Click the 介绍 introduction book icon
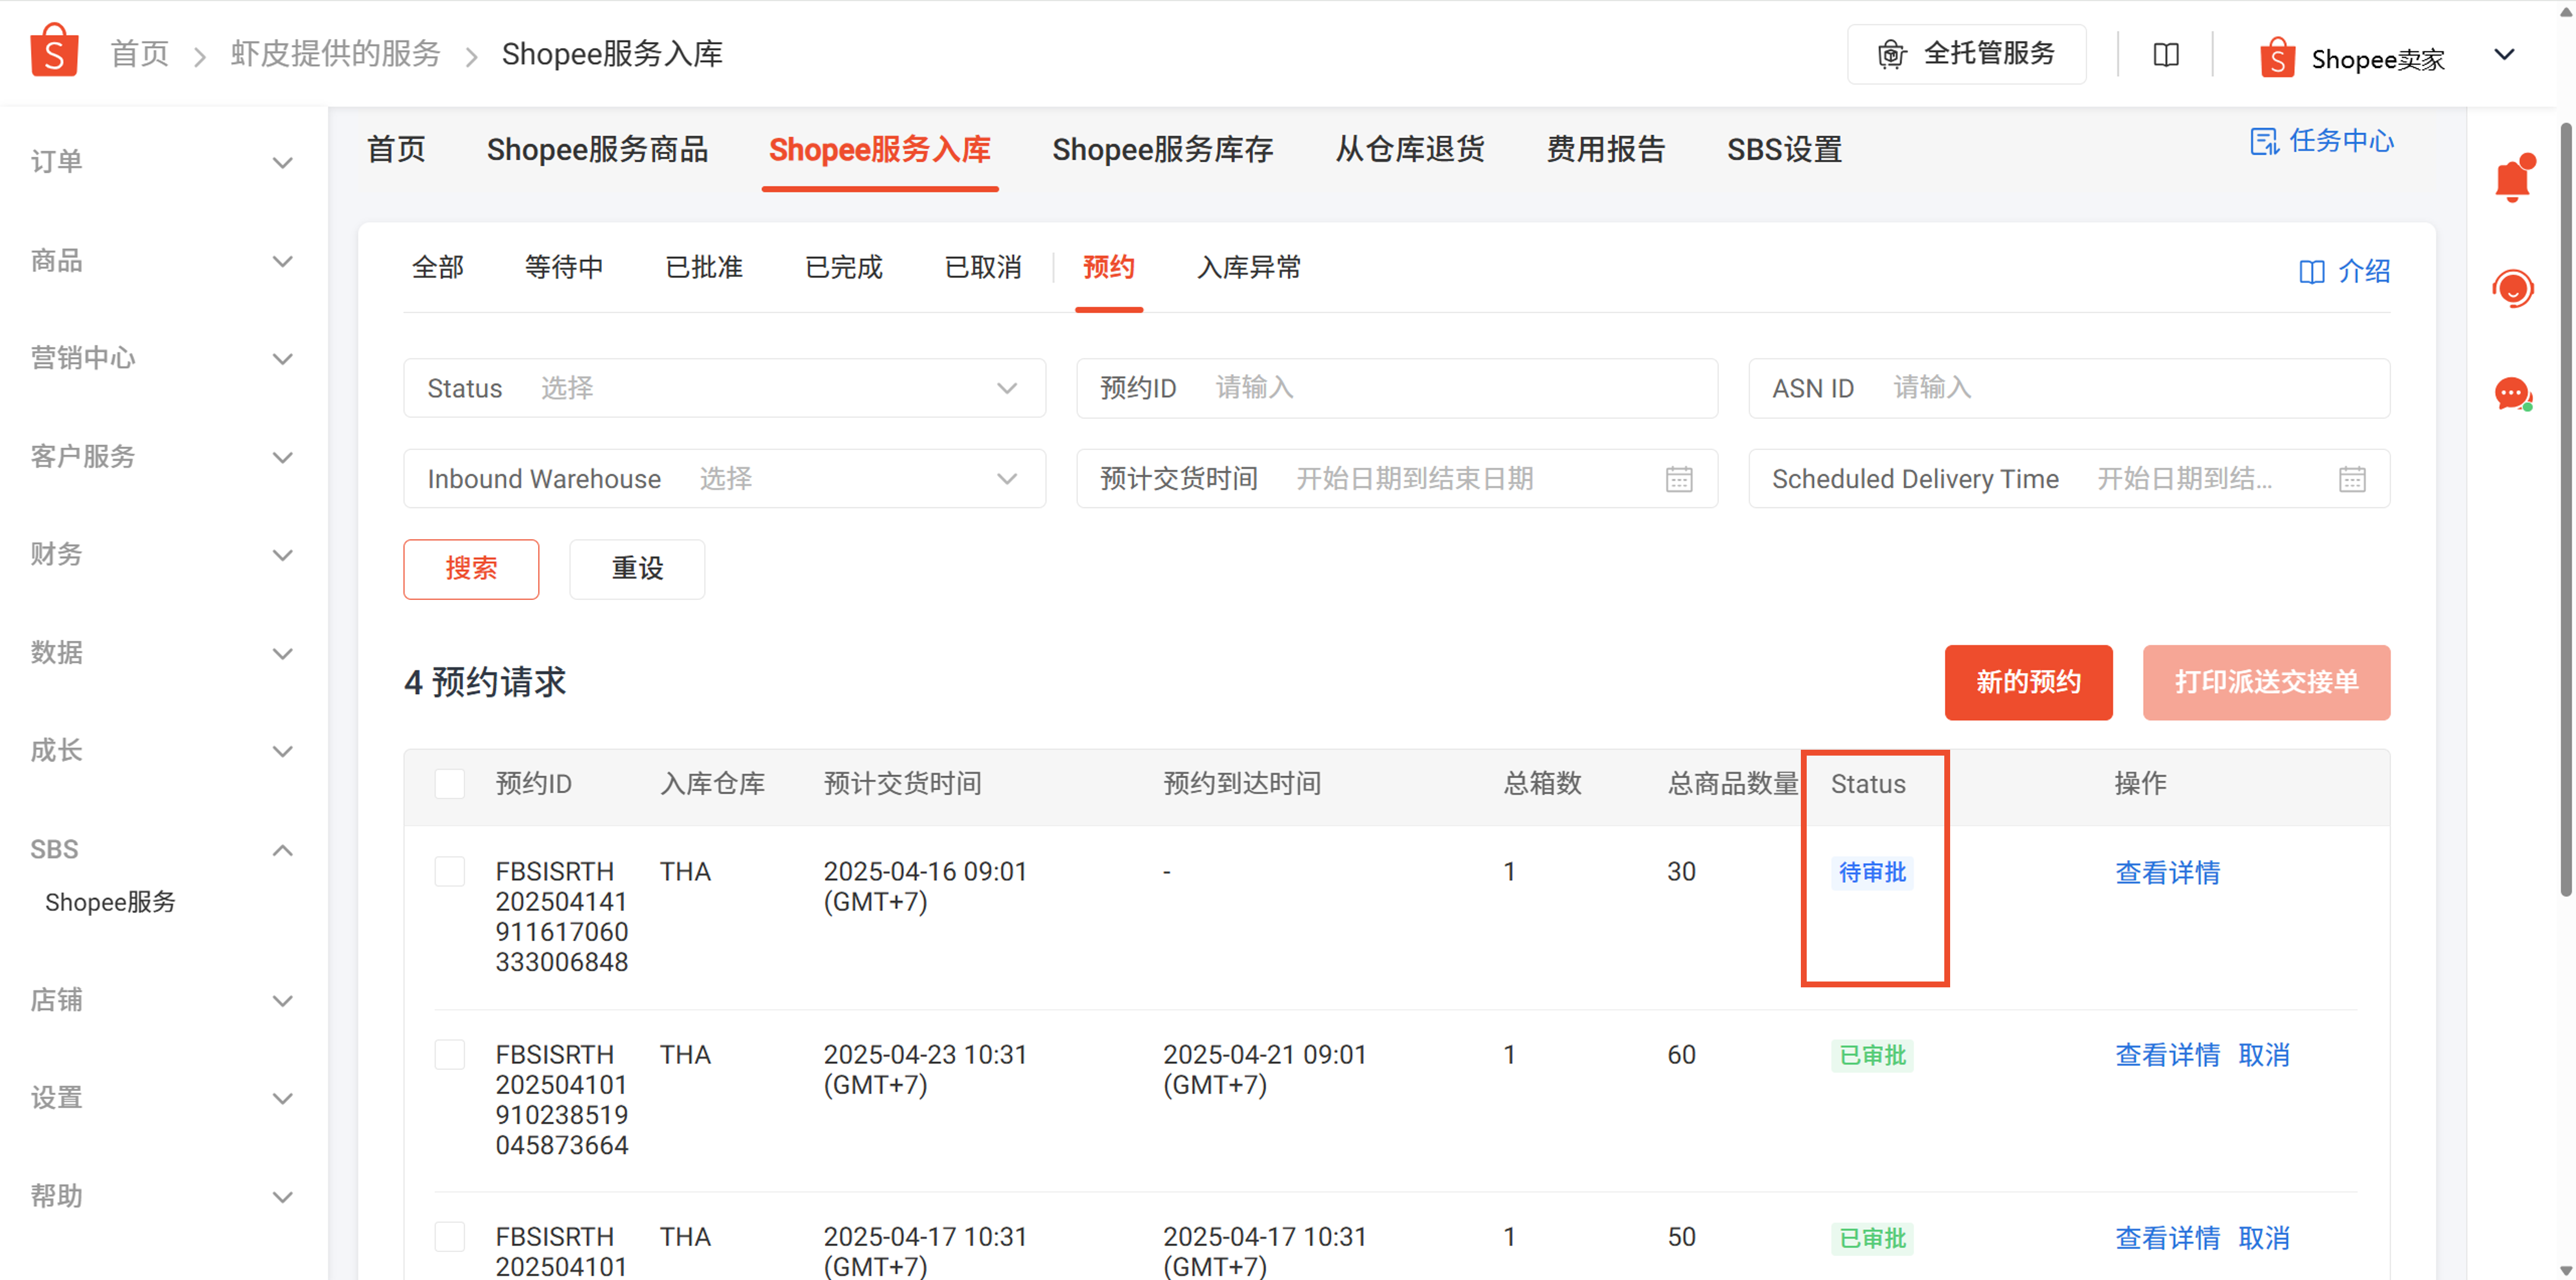The height and width of the screenshot is (1280, 2576). point(2311,272)
